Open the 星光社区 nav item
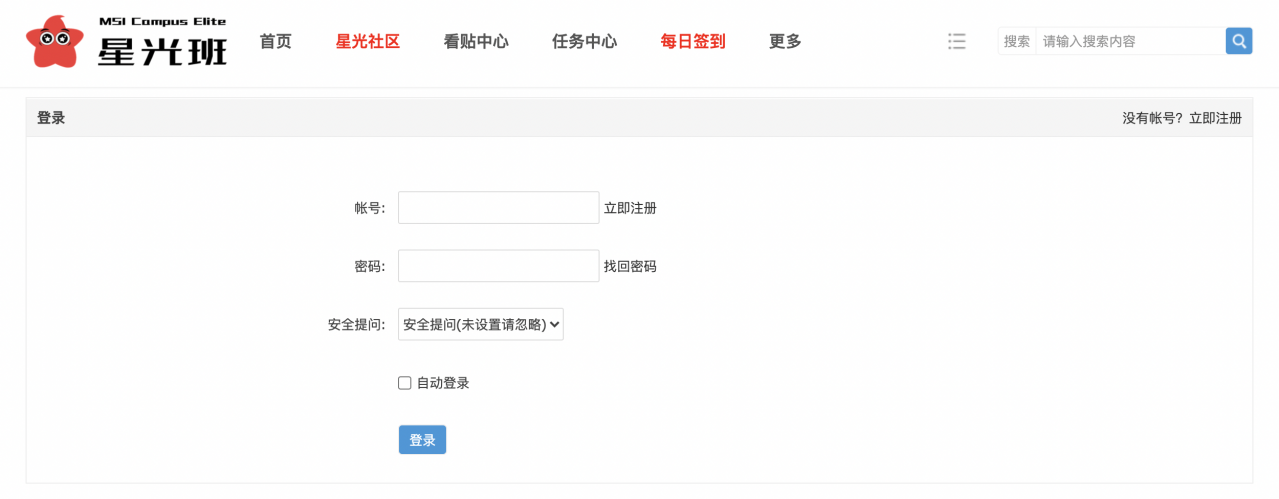Screen dimensions: 1279x499 tap(368, 41)
